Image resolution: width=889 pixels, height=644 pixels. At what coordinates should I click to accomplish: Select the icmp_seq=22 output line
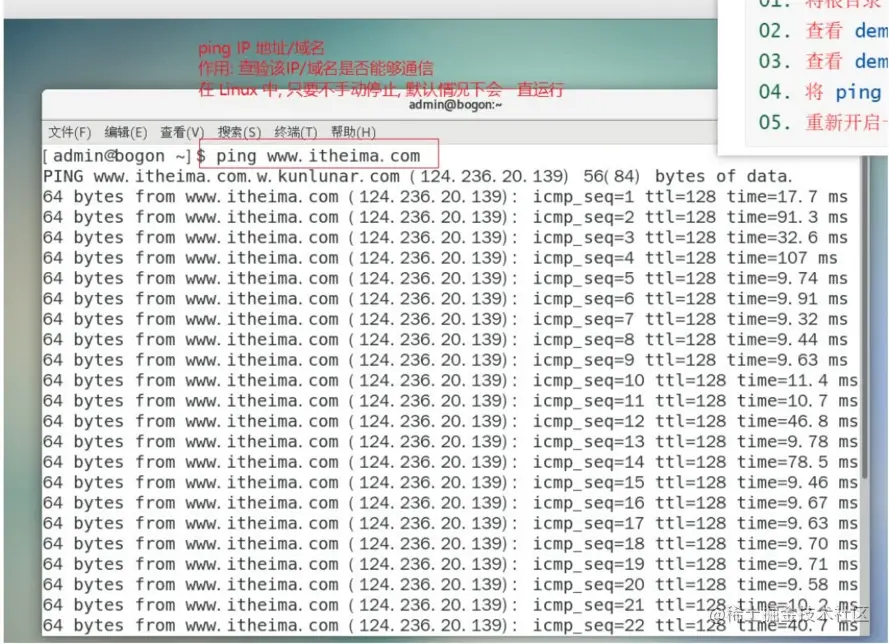tap(450, 625)
